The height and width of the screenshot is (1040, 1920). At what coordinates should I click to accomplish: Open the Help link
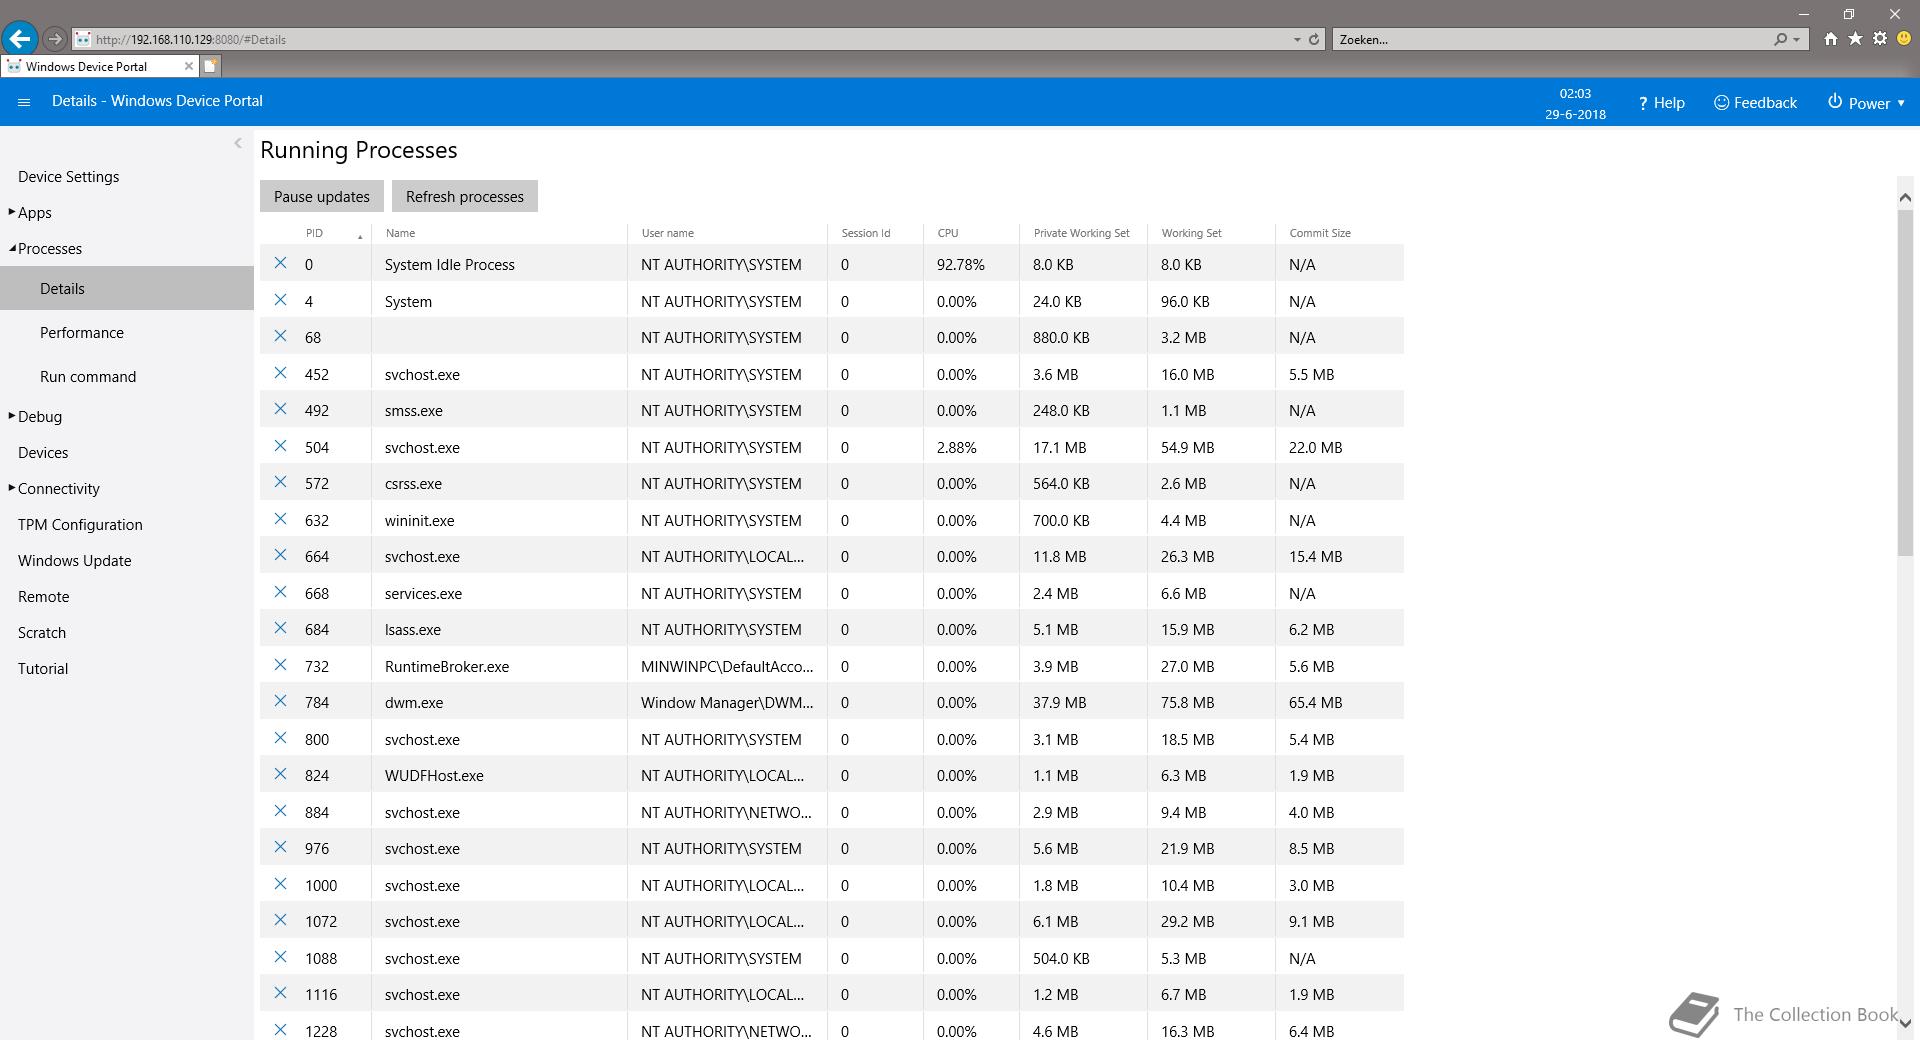point(1661,102)
